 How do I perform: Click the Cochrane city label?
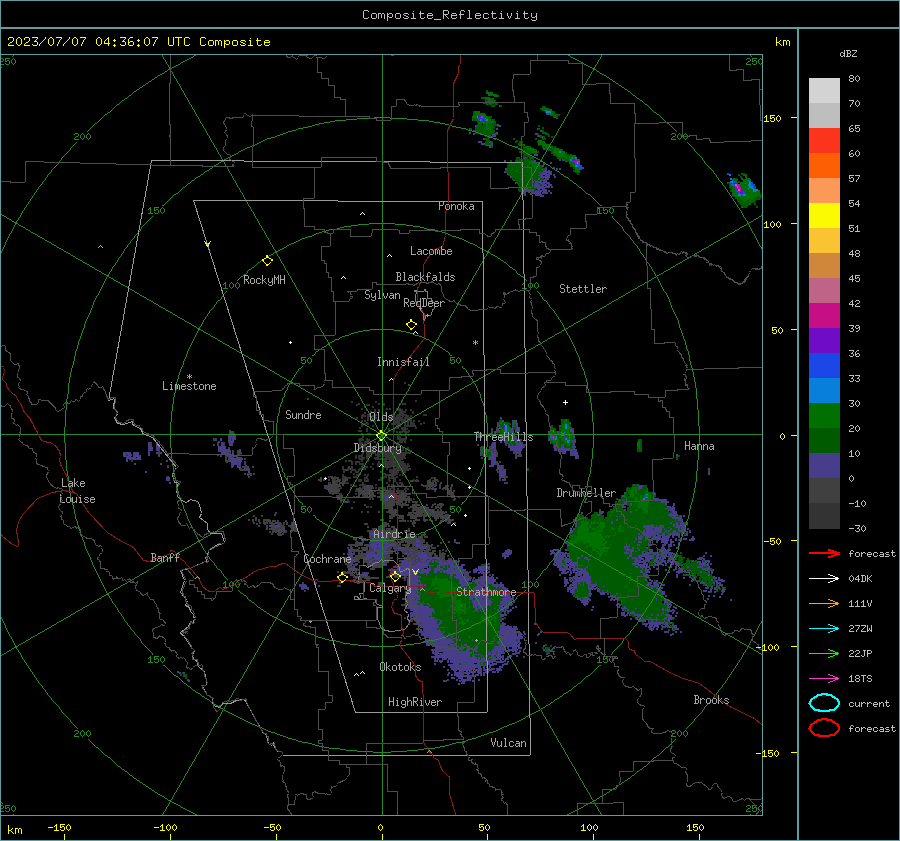pos(327,559)
